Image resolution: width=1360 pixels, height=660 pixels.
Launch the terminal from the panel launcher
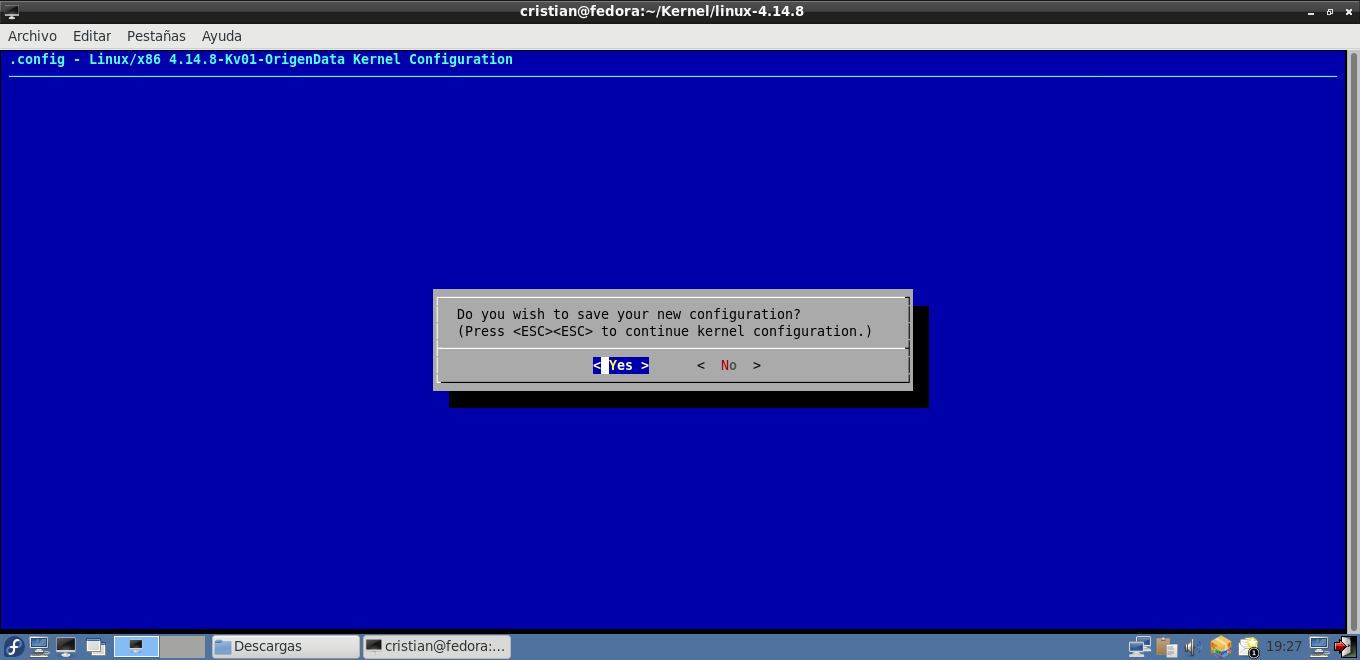[66, 647]
